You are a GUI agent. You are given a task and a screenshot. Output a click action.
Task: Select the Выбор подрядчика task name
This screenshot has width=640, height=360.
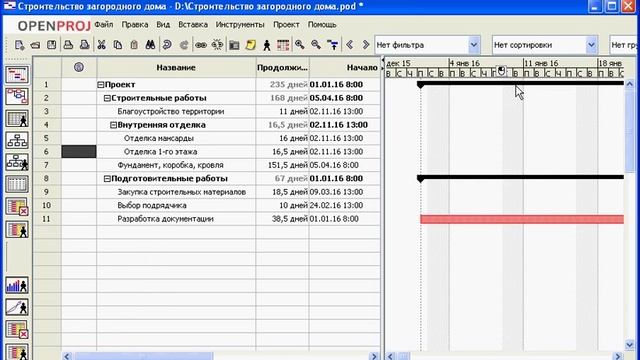152,206
